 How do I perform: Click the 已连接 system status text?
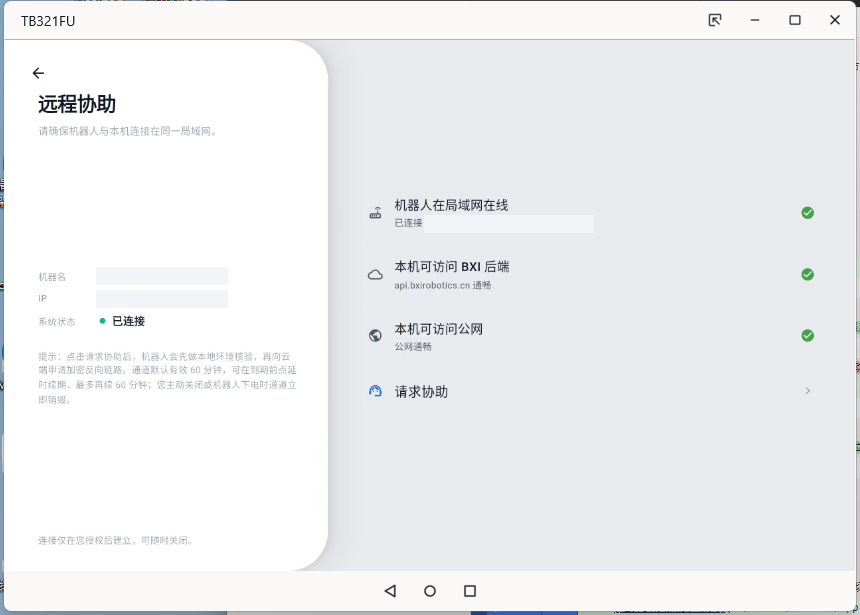[129, 321]
